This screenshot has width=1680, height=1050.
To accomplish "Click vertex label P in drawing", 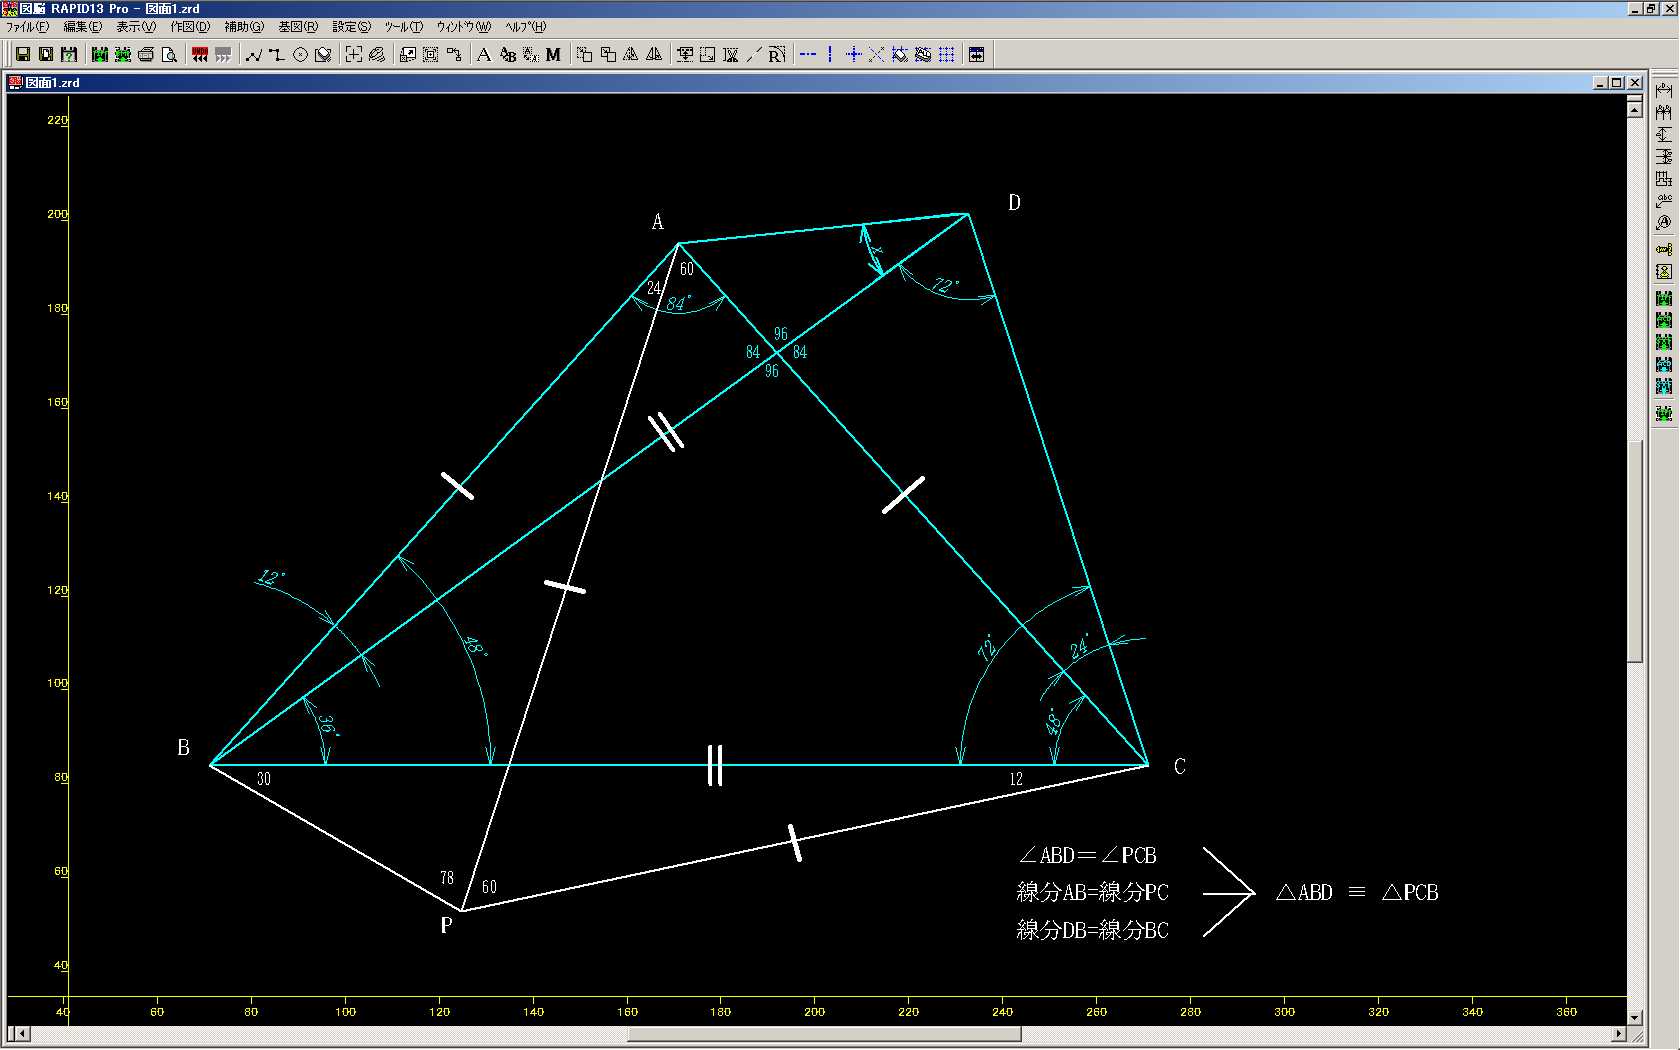I will pos(446,926).
